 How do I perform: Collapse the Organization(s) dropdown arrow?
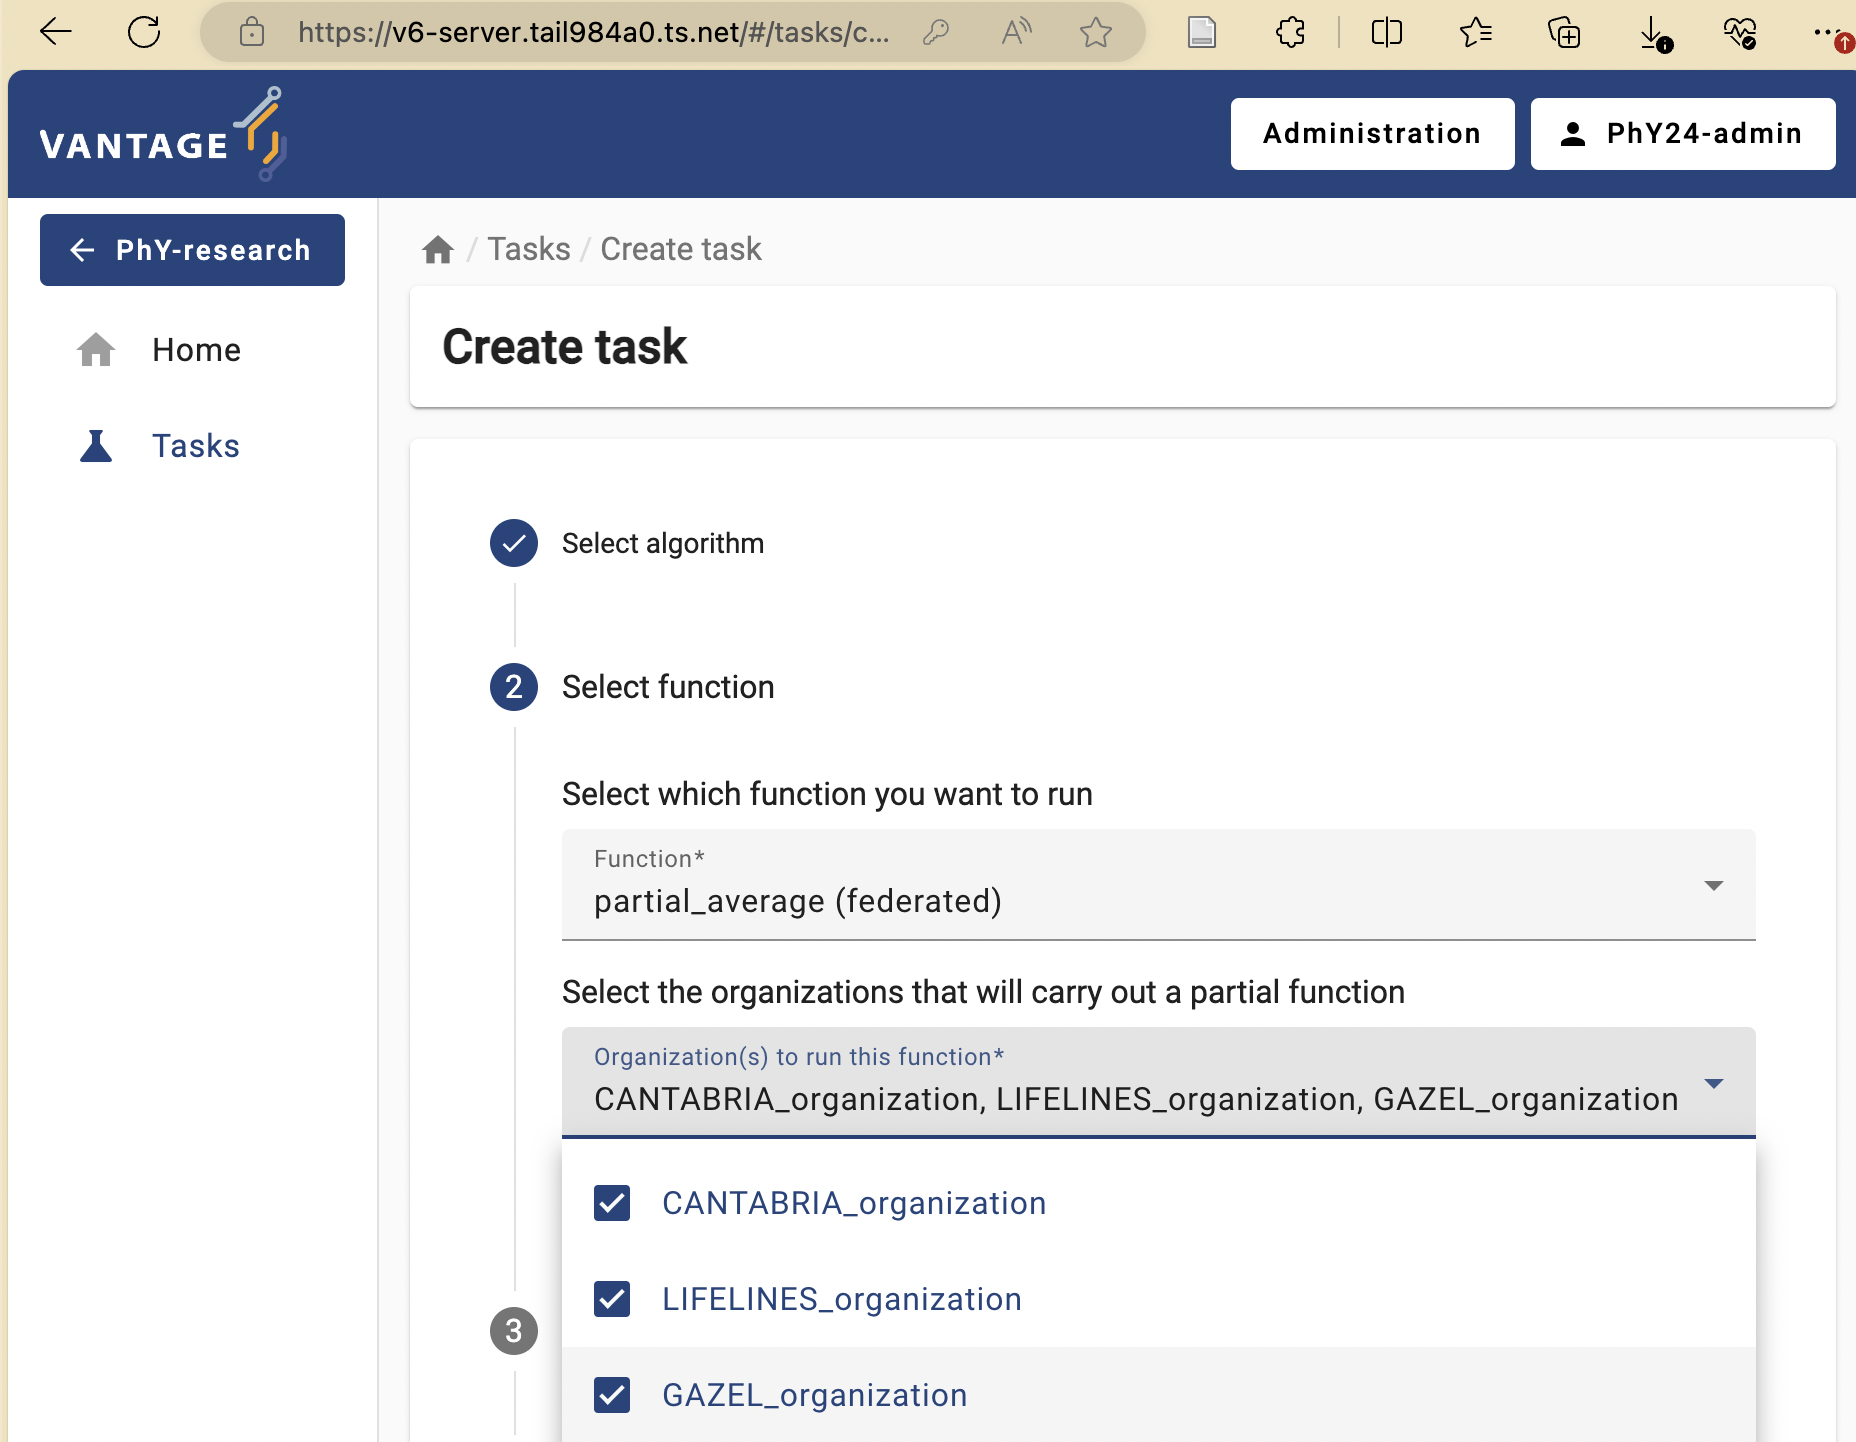(1714, 1084)
